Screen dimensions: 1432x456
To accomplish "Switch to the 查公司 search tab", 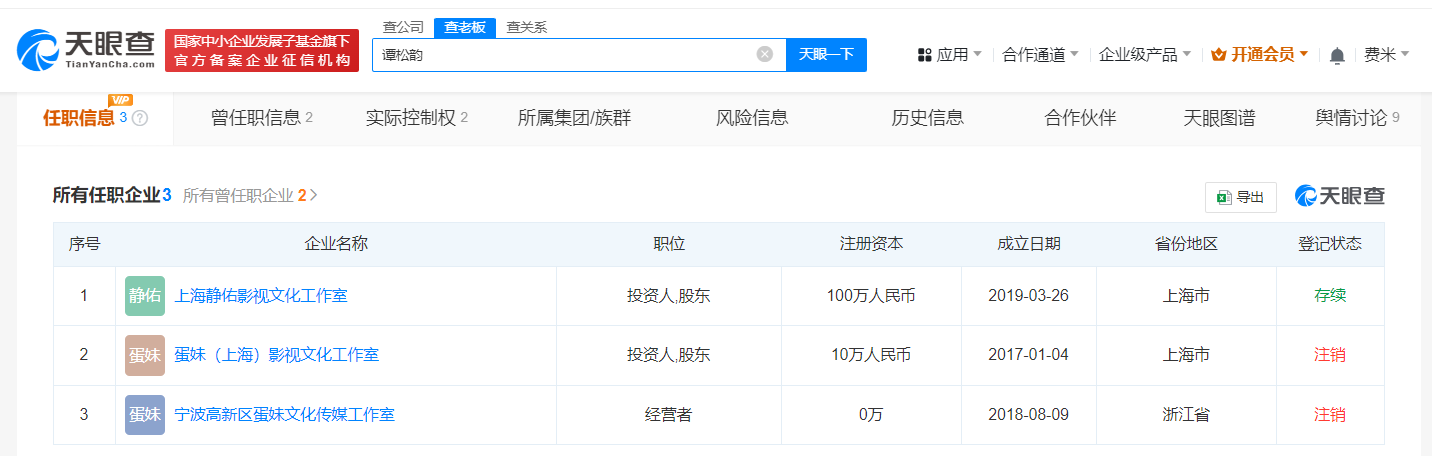I will (403, 27).
